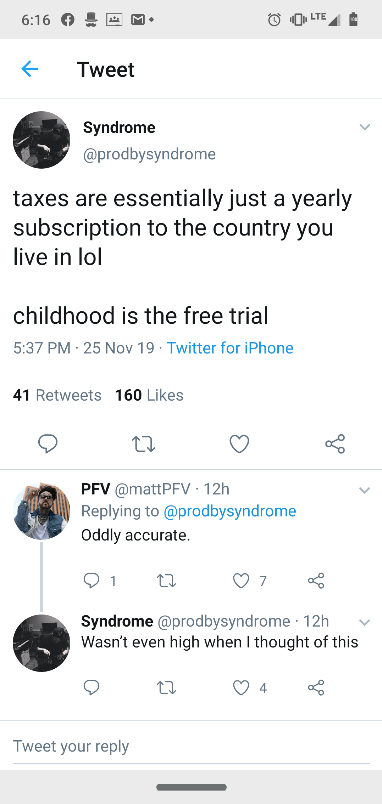Retweet Syndrome's 'Wasn't even high' reply
The width and height of the screenshot is (382, 804).
165,688
